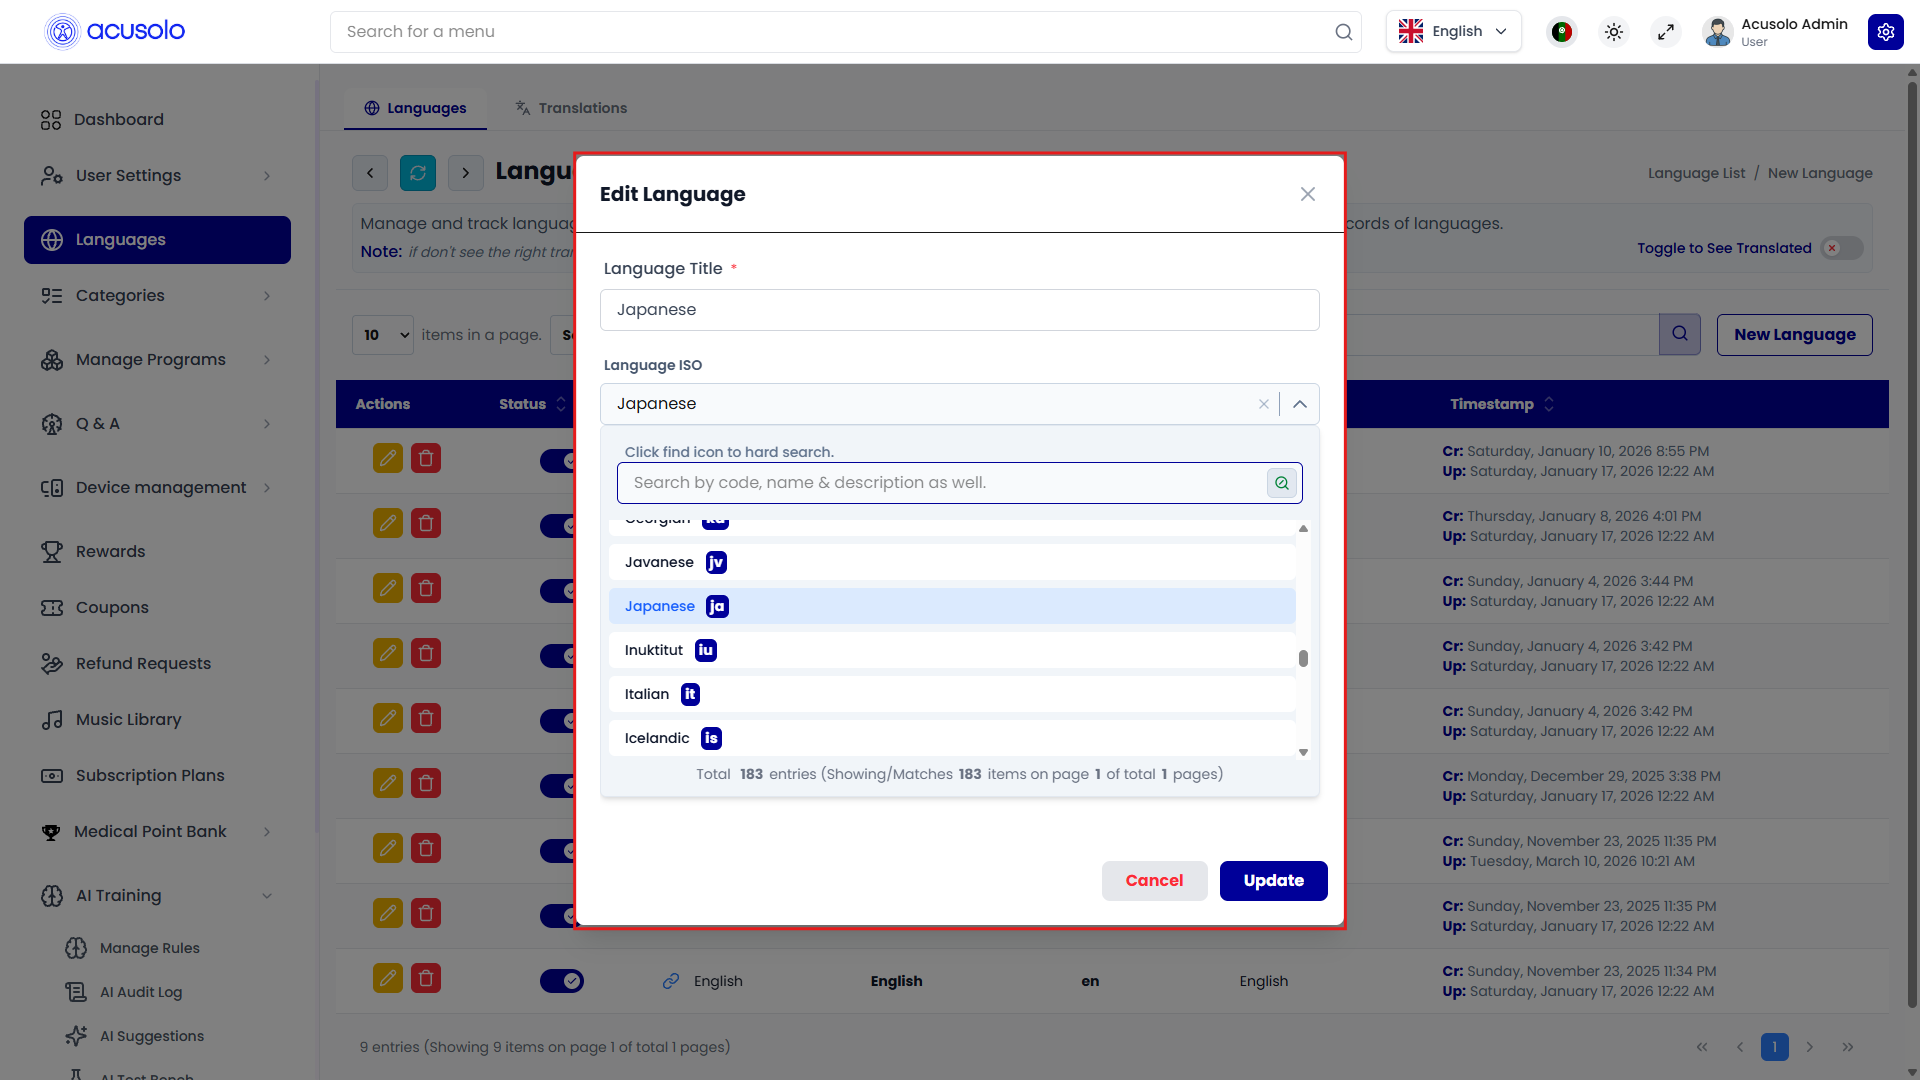
Task: Click the Cancel button
Action: [x=1154, y=881]
